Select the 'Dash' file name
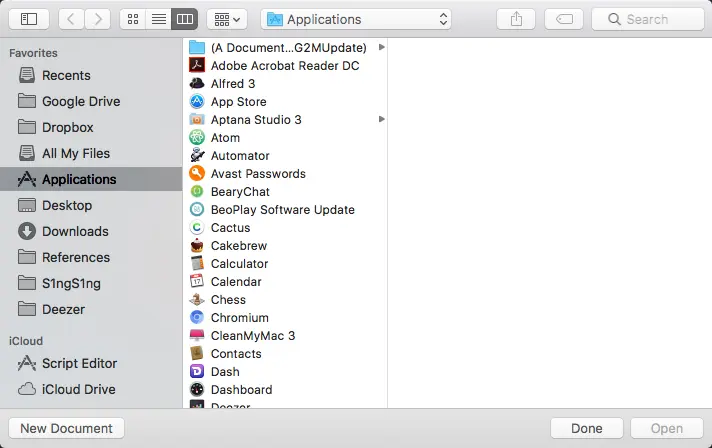The image size is (712, 448). pos(225,372)
